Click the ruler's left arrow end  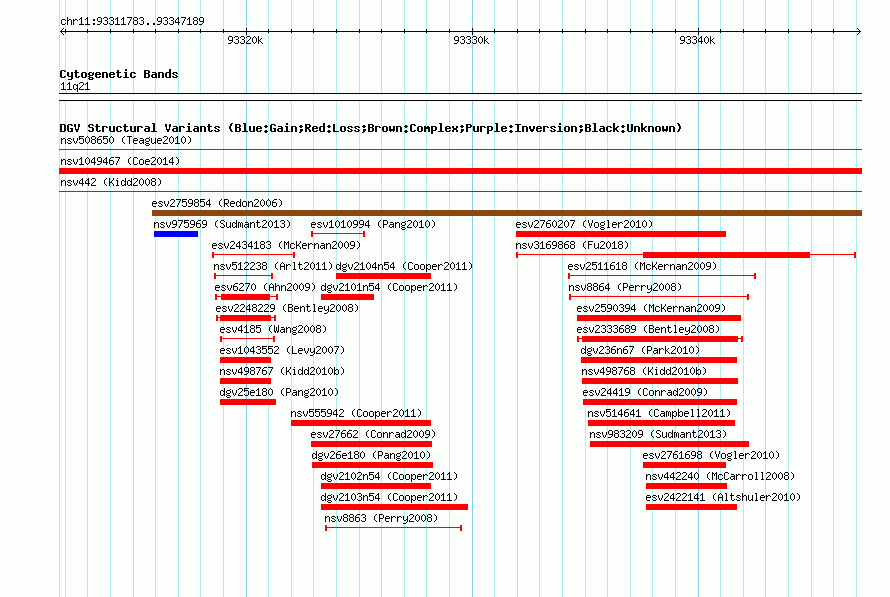pos(63,32)
